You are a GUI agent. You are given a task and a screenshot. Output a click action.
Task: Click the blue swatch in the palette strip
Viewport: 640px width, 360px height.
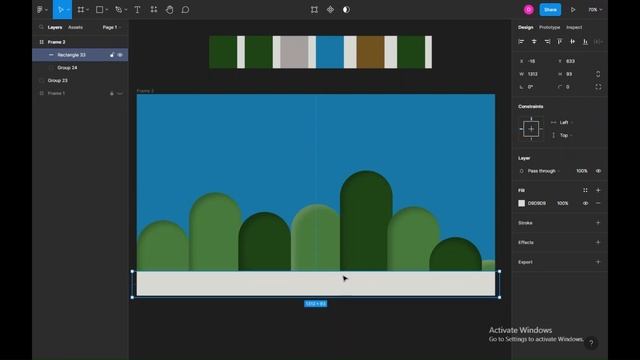[330, 52]
